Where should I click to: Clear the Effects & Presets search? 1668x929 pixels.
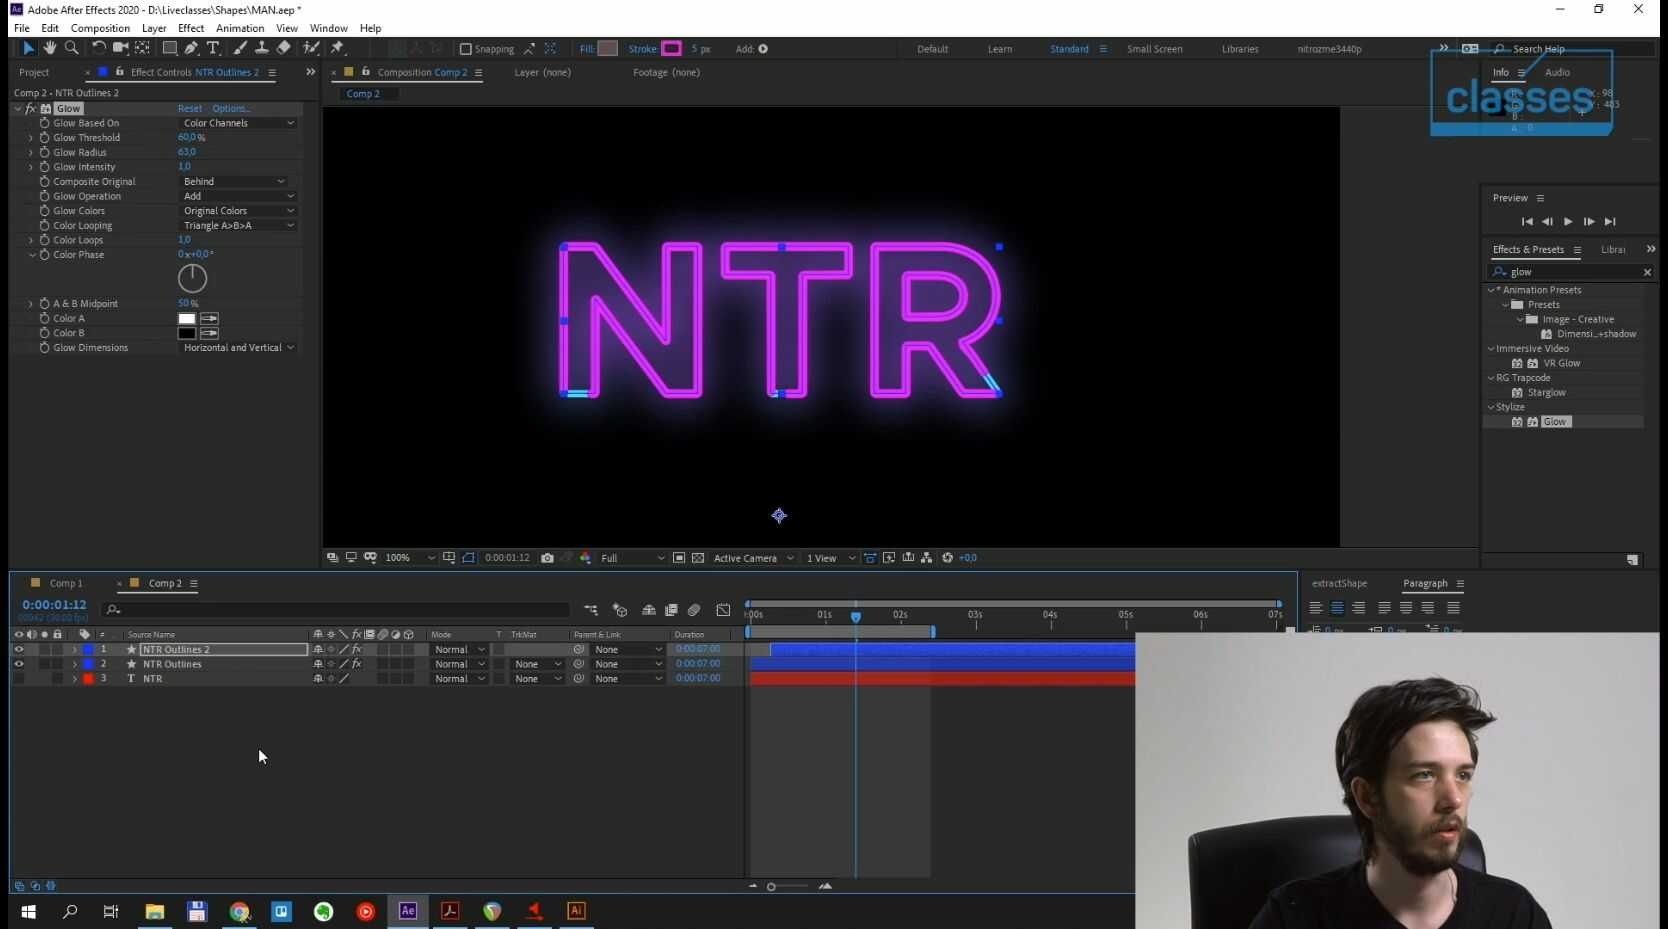click(1647, 272)
